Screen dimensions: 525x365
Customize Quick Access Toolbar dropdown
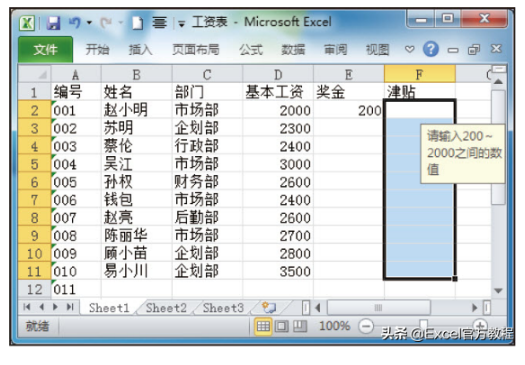coord(182,24)
